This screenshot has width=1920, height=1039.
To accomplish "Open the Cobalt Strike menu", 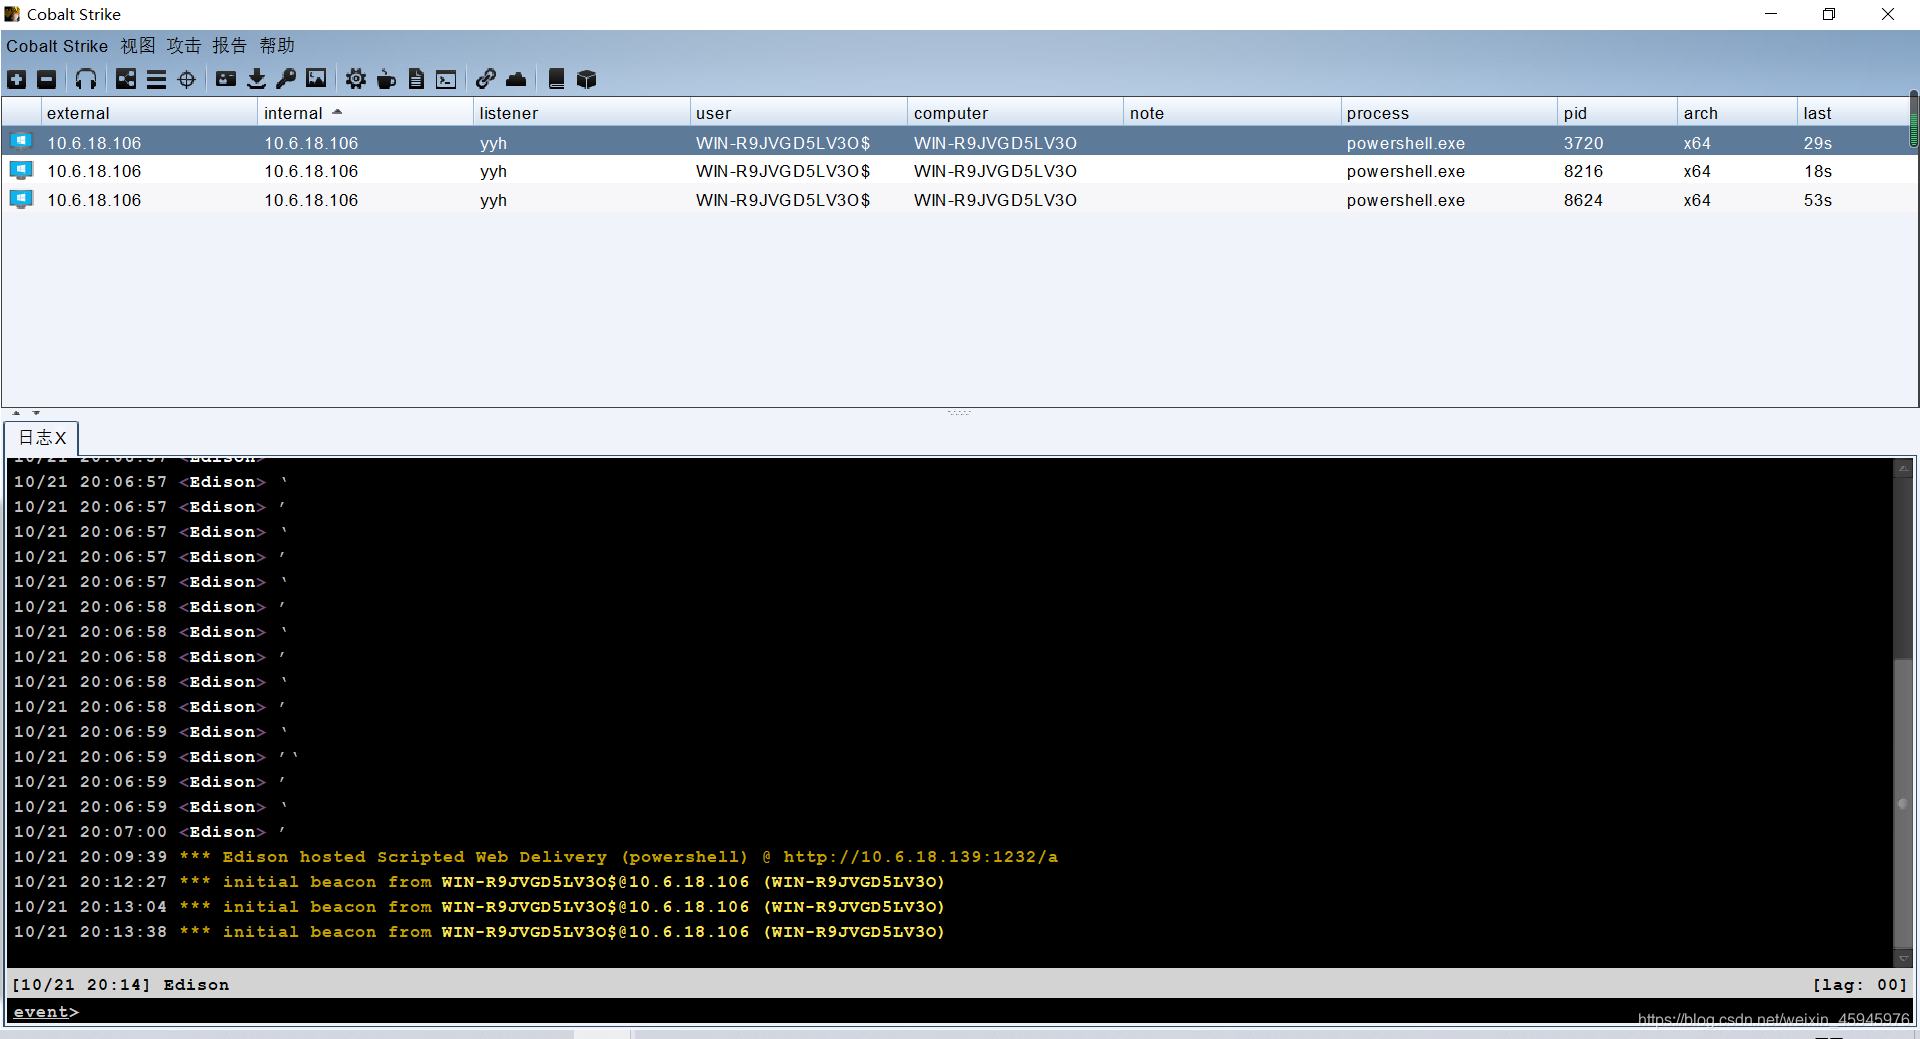I will pyautogui.click(x=57, y=46).
